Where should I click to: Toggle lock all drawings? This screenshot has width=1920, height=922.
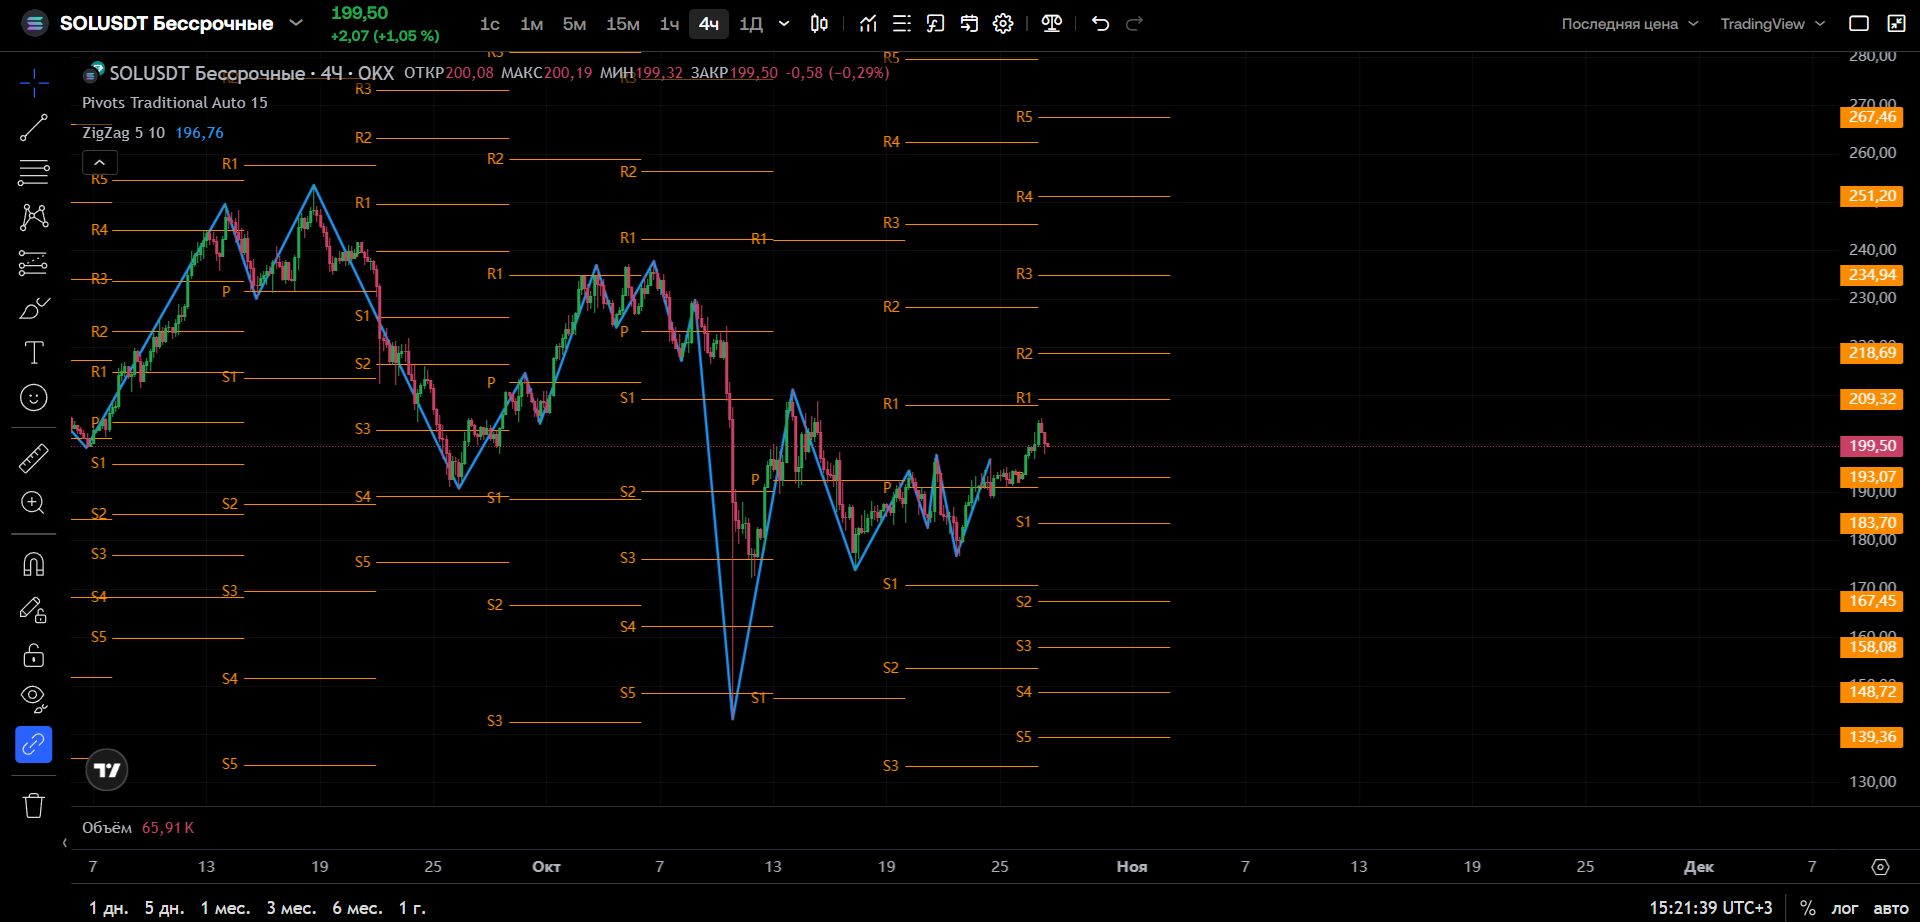(x=34, y=655)
